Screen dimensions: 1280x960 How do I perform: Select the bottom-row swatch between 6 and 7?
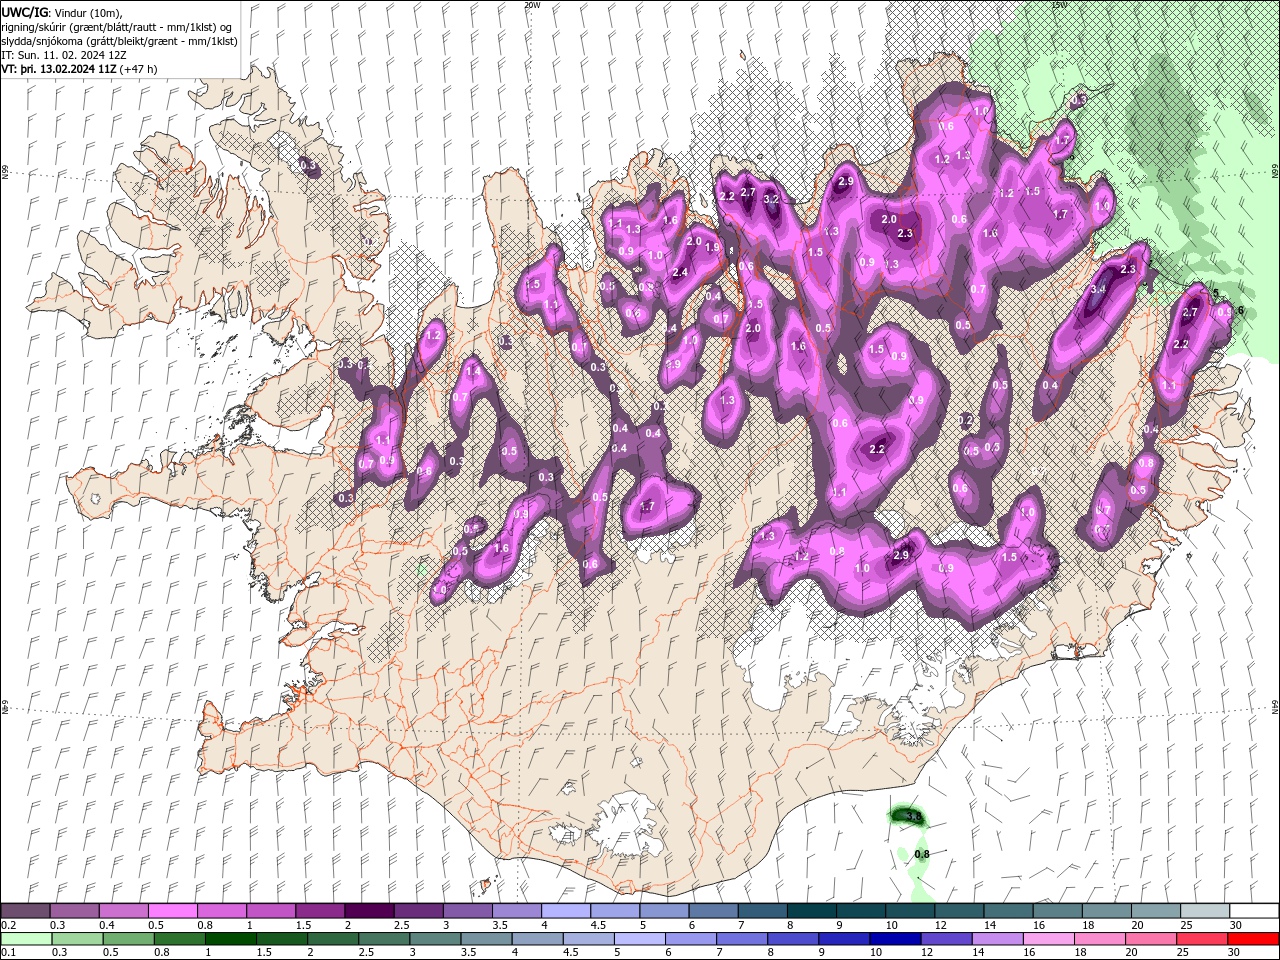pyautogui.click(x=691, y=939)
